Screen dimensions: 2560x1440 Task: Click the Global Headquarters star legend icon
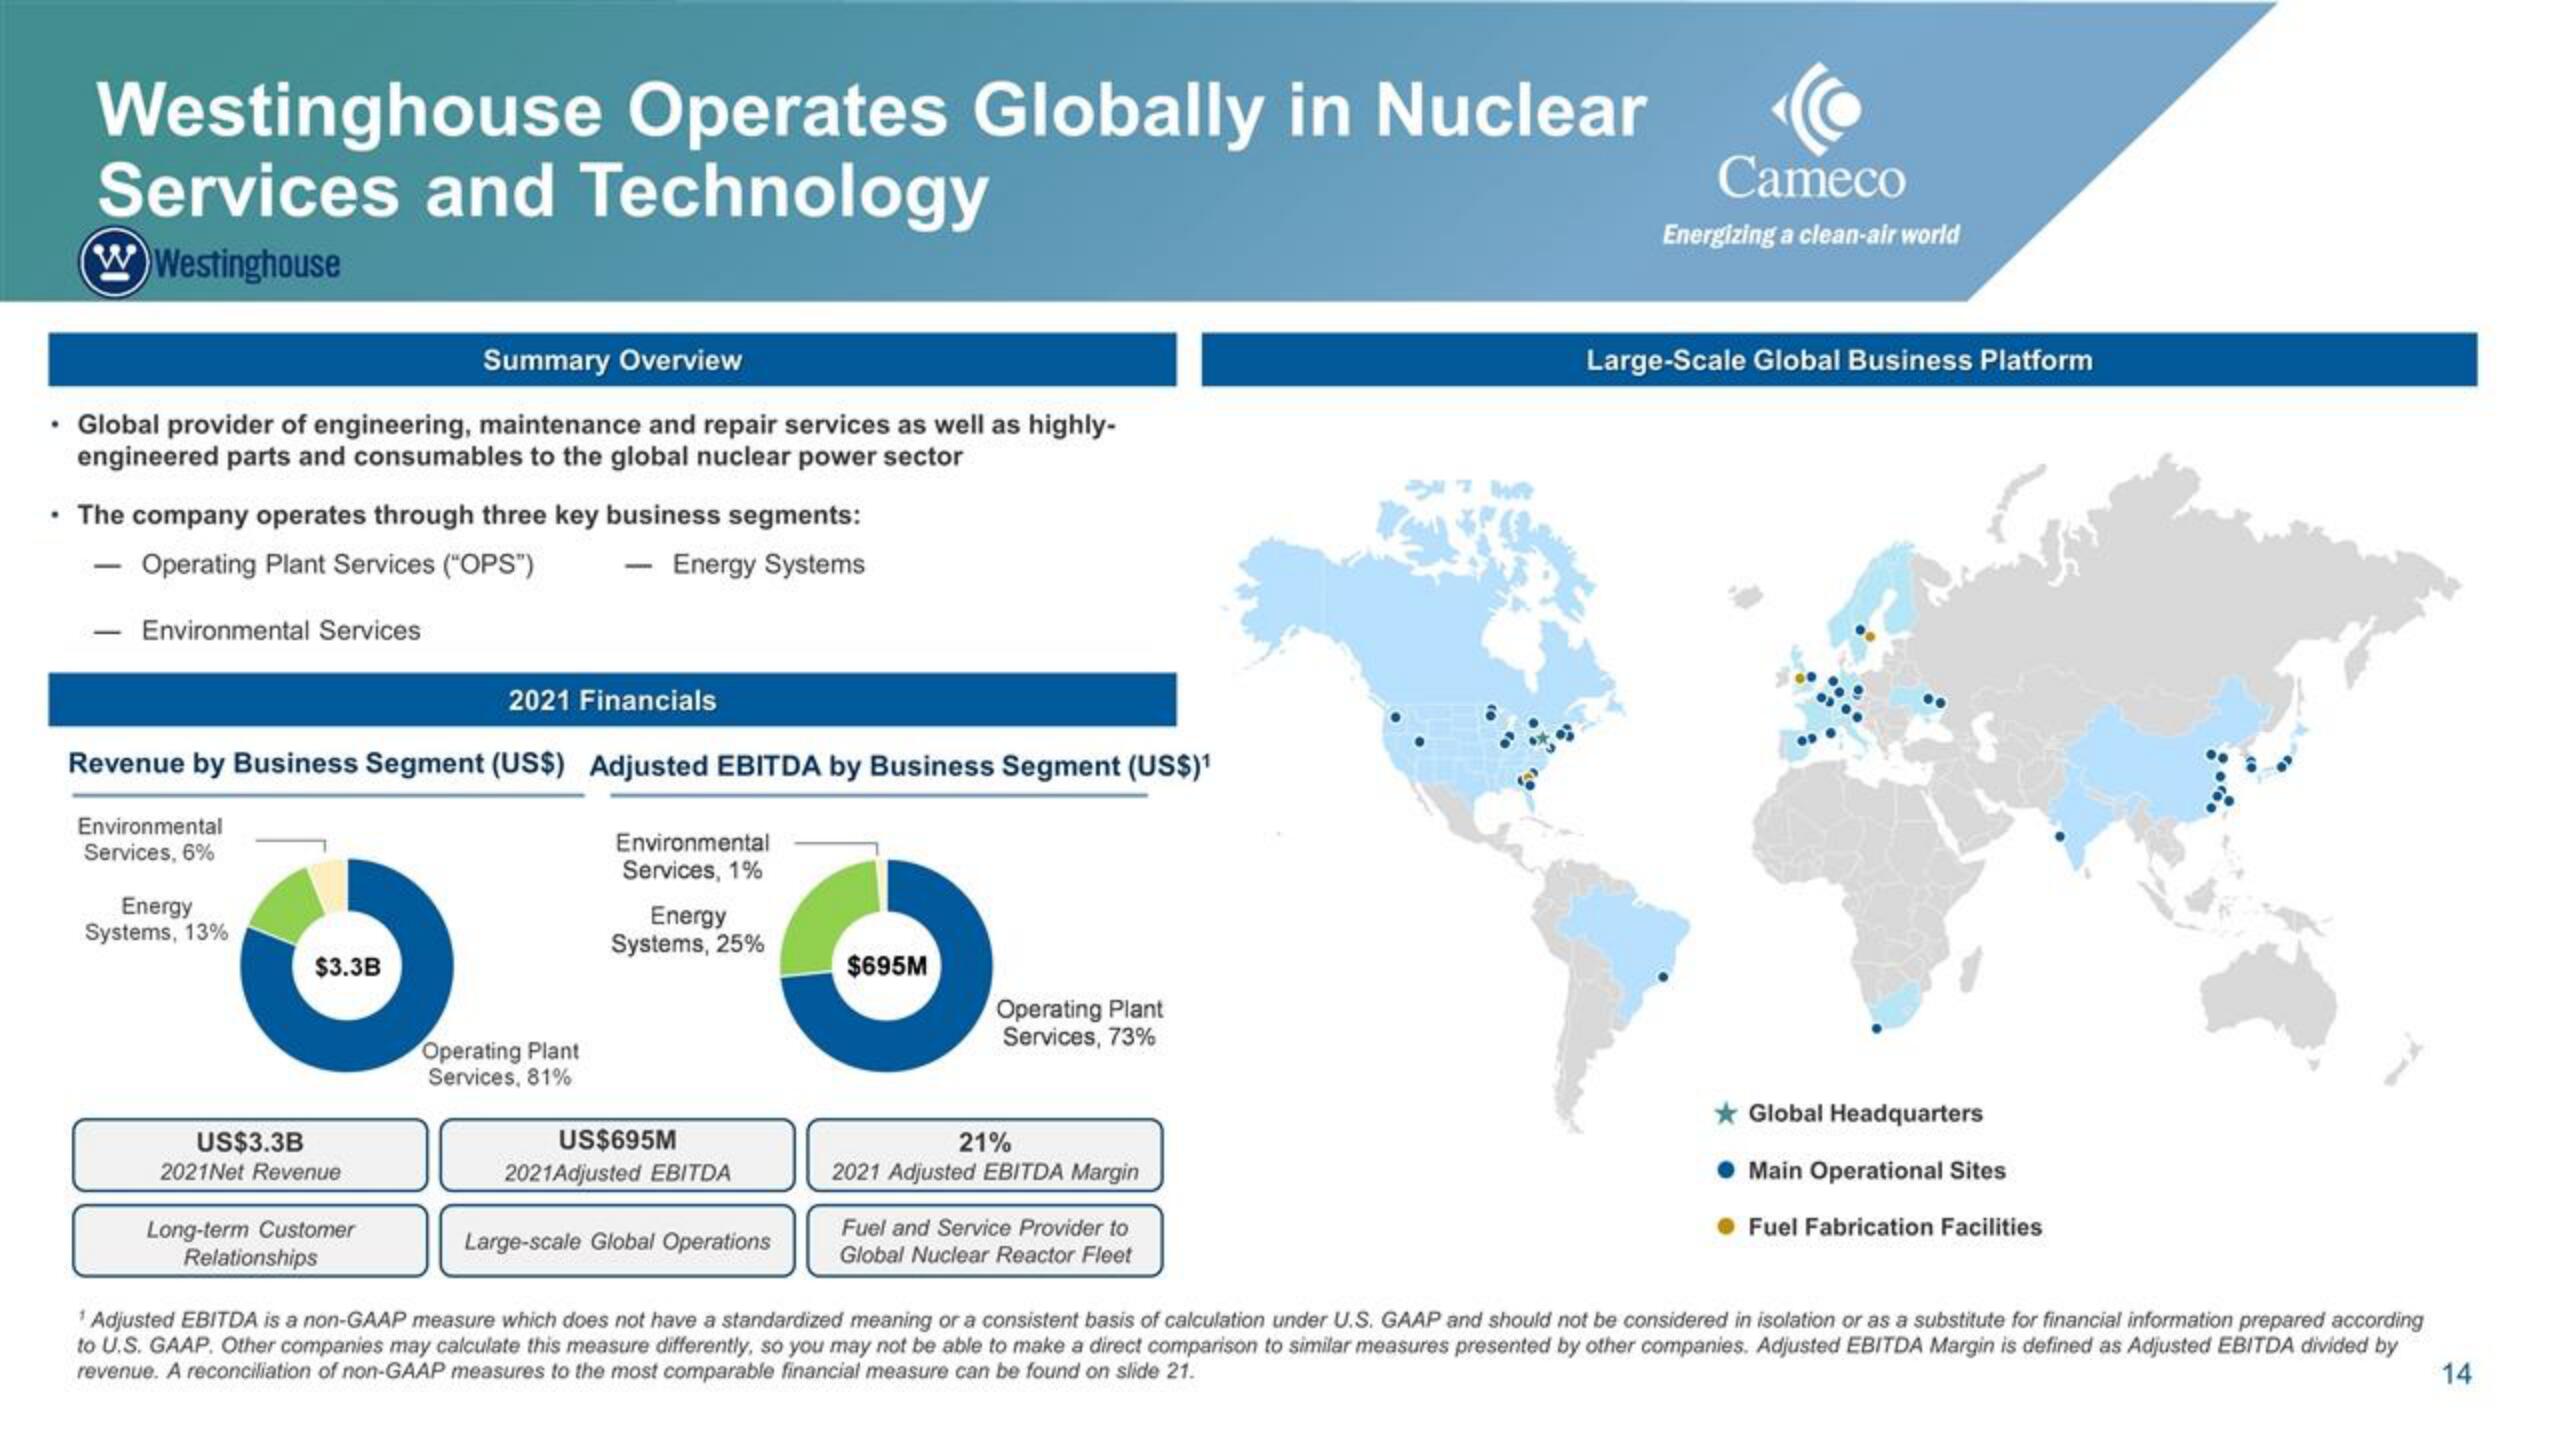point(1725,1113)
